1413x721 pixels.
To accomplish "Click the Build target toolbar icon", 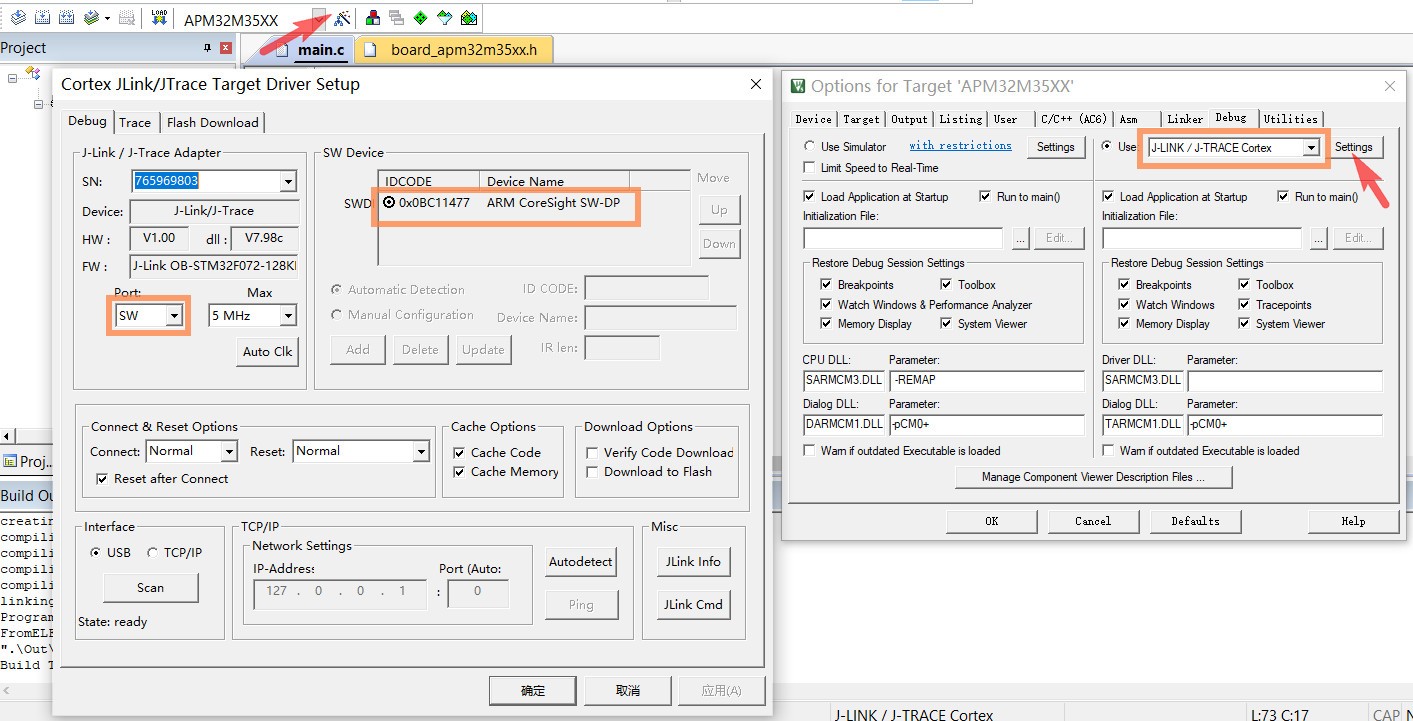I will pos(42,18).
